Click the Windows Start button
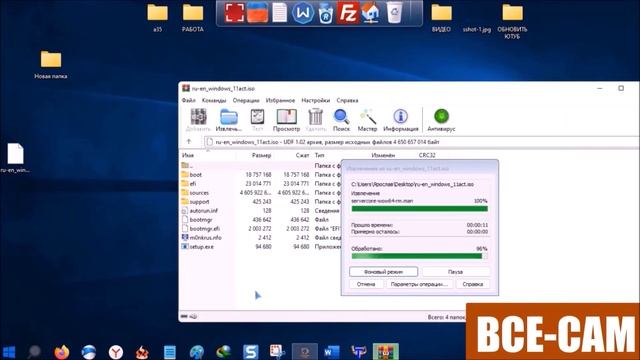640x360 pixels. (x=9, y=352)
